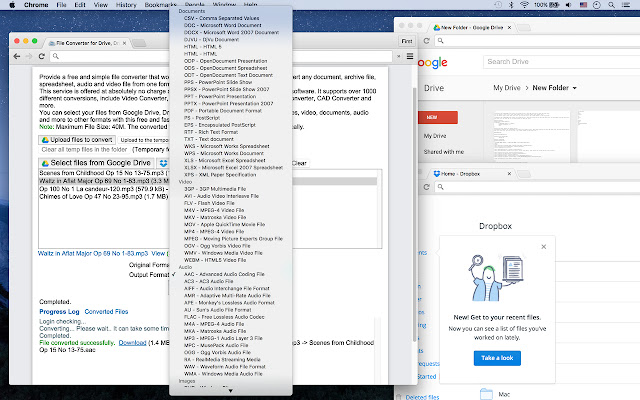Expand the New Folder breadcrumb dropdown

(x=575, y=88)
